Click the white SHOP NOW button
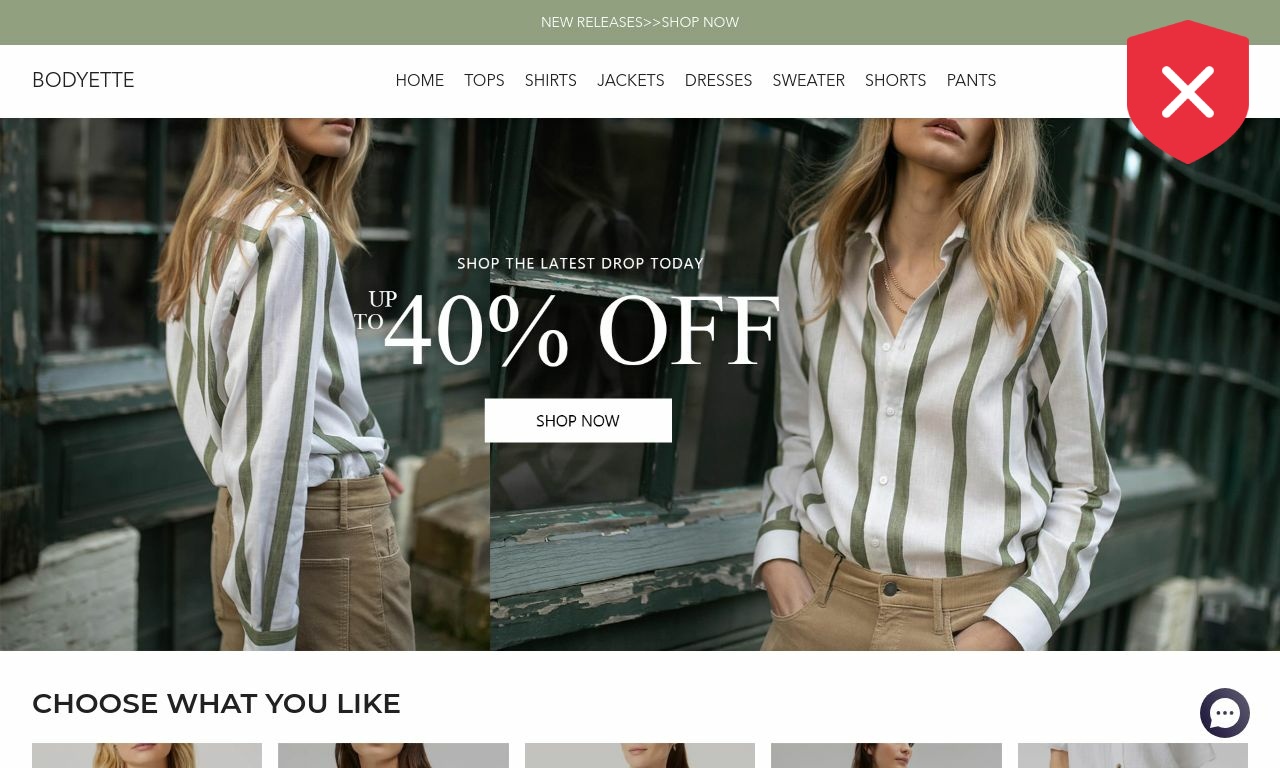Screen dimensions: 1280x768 pos(578,421)
